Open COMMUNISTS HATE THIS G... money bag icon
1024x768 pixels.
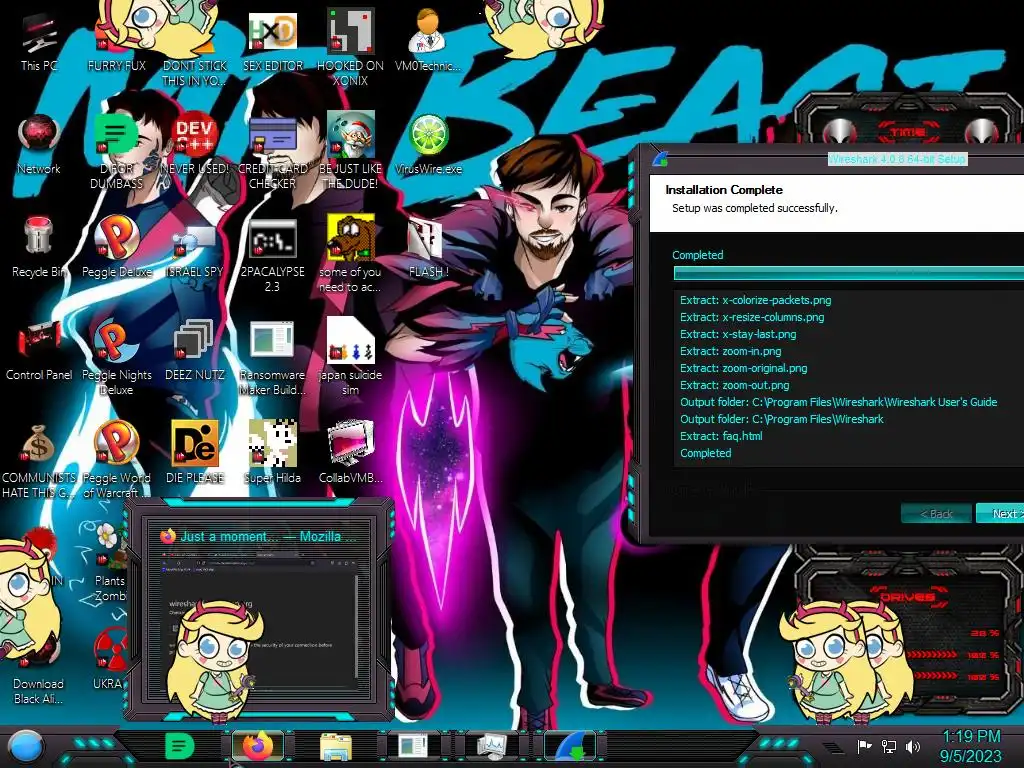[39, 461]
